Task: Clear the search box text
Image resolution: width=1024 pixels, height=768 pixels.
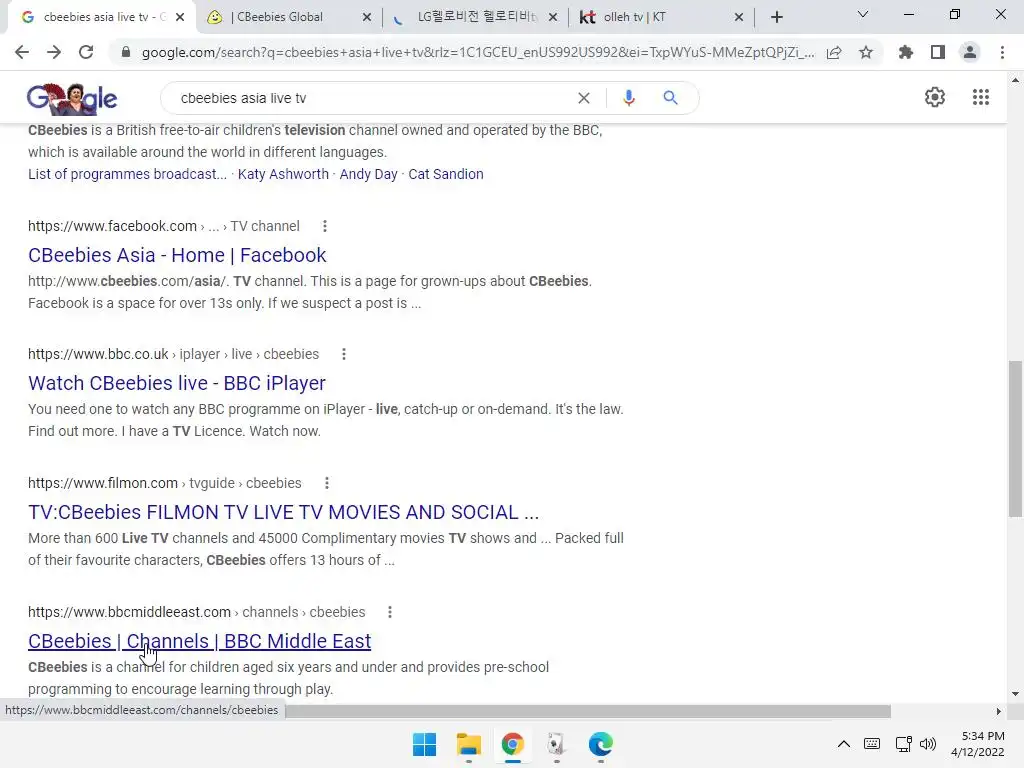Action: 584,98
